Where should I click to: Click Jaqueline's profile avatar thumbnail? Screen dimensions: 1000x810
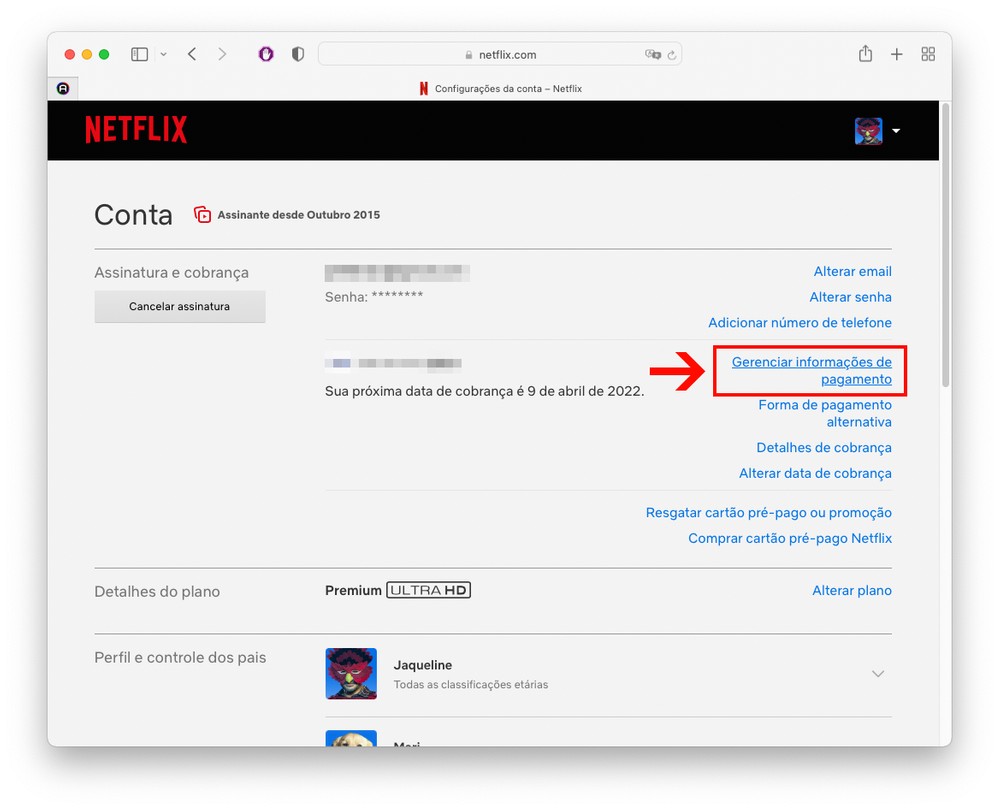click(351, 673)
